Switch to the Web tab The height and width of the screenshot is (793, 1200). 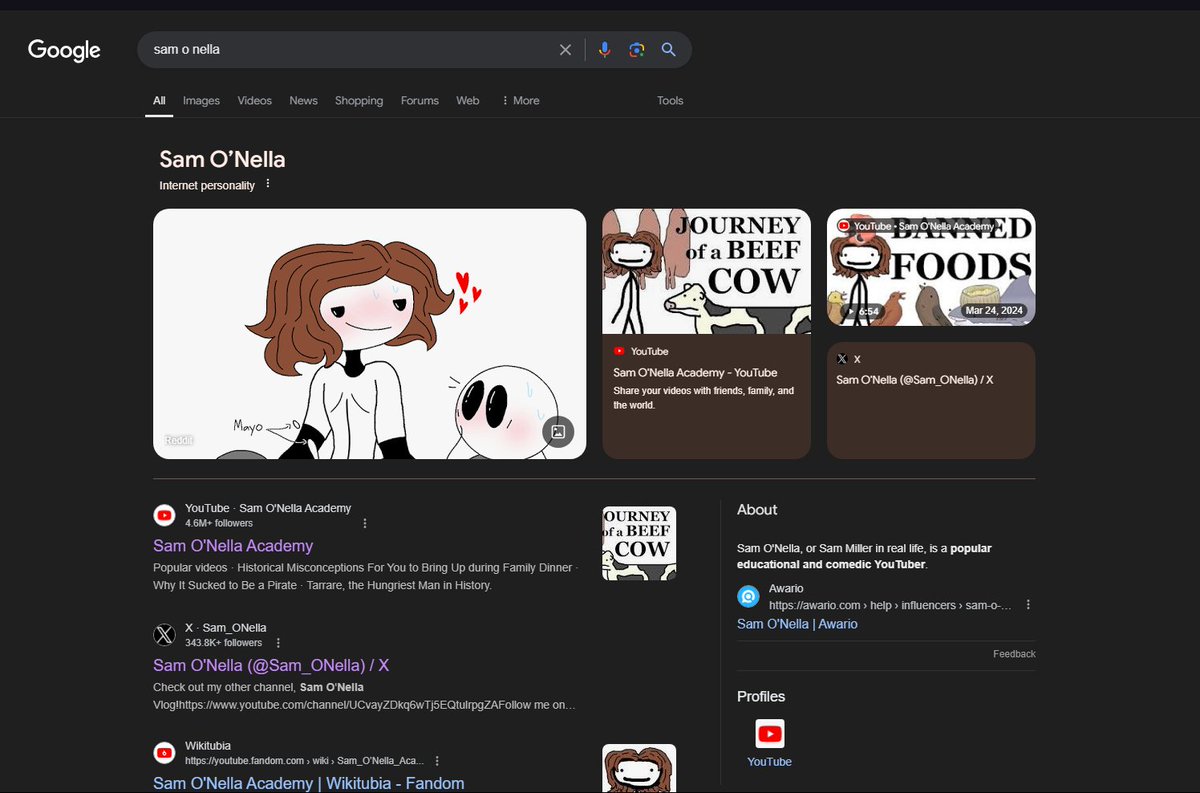click(468, 101)
